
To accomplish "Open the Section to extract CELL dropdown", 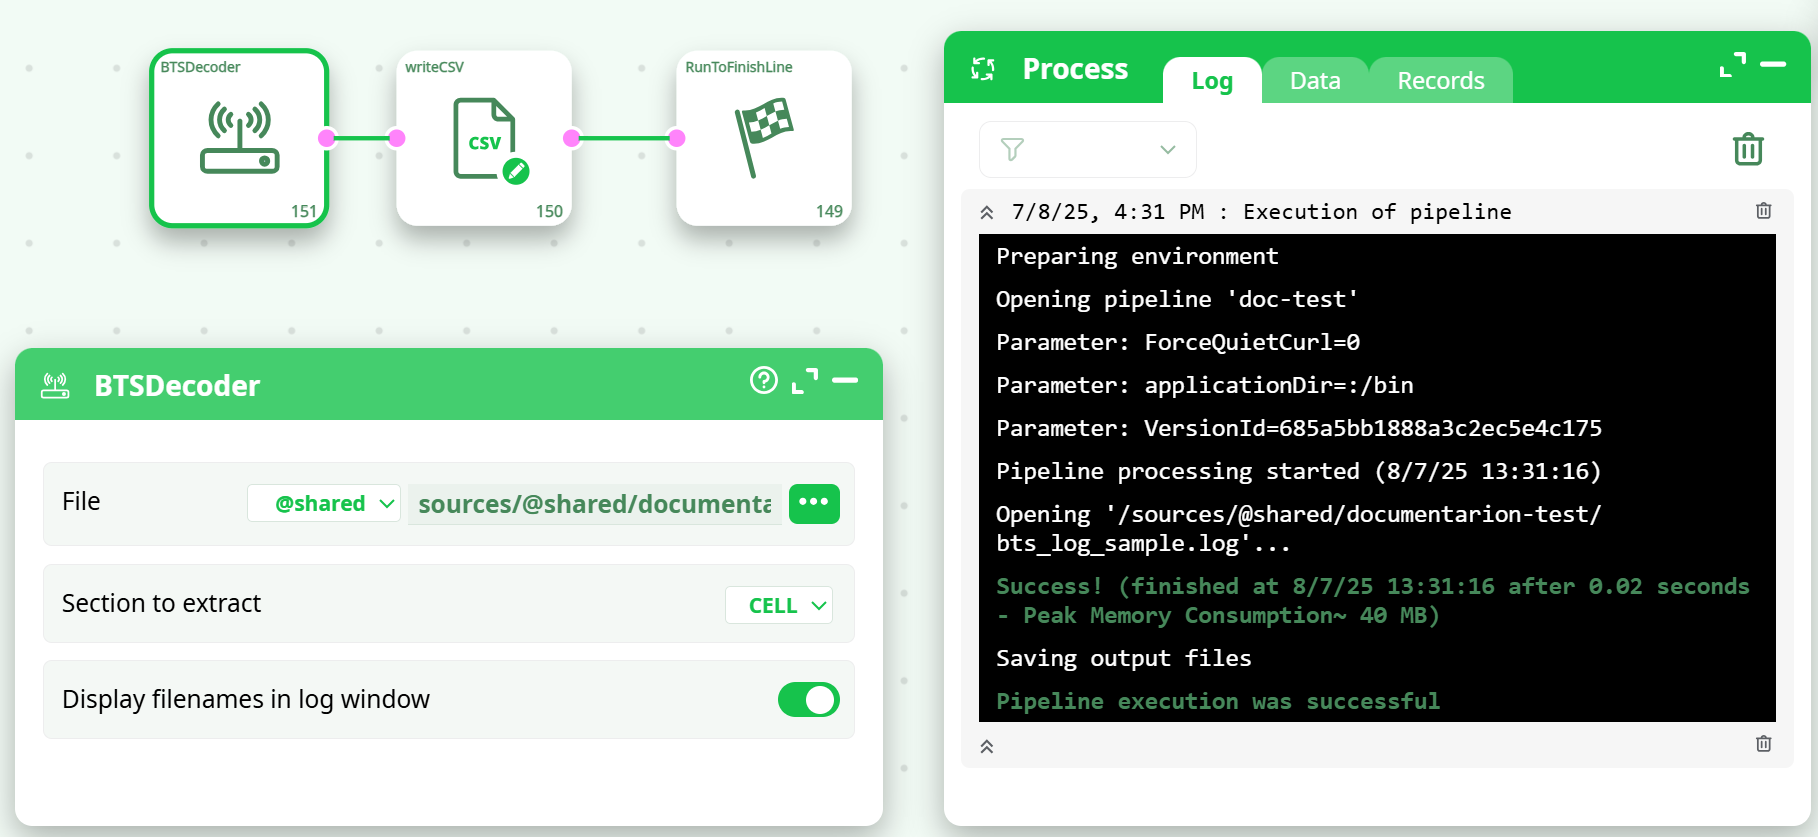I will pyautogui.click(x=778, y=605).
